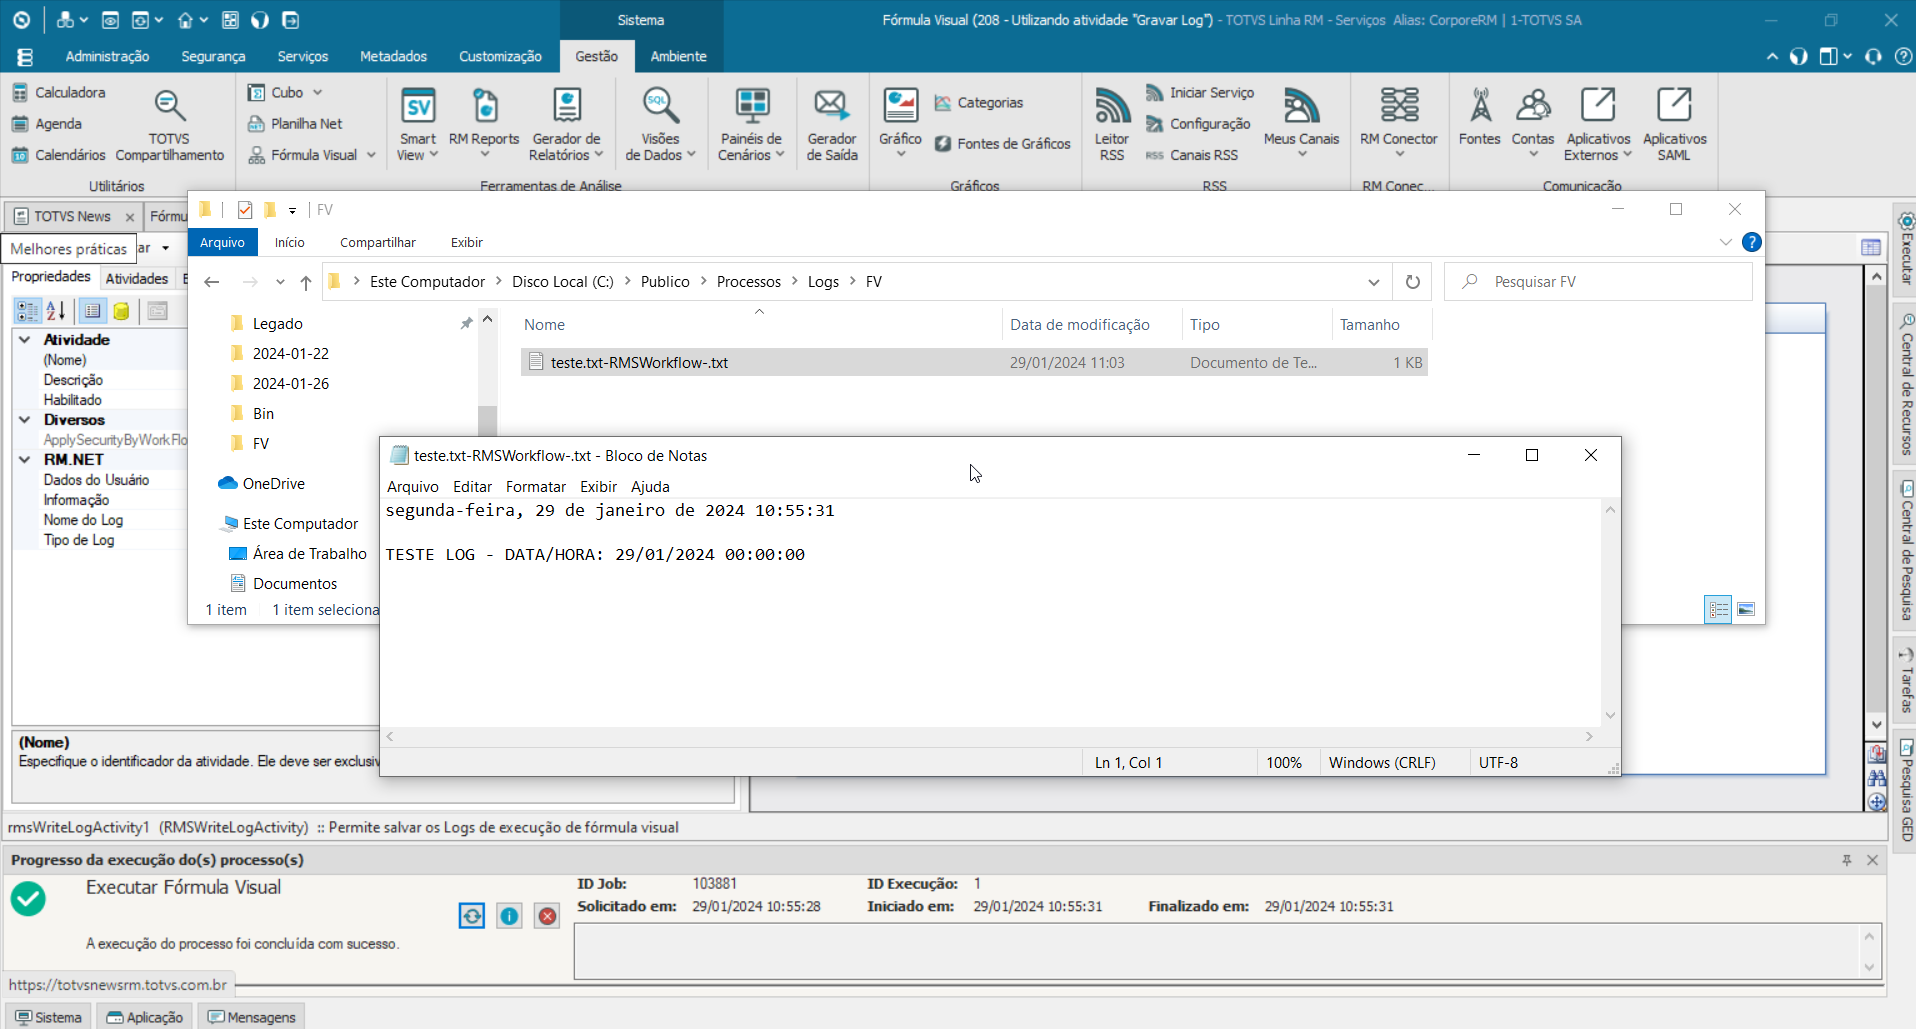Open Notepad Formatar menu
Image resolution: width=1916 pixels, height=1029 pixels.
535,486
